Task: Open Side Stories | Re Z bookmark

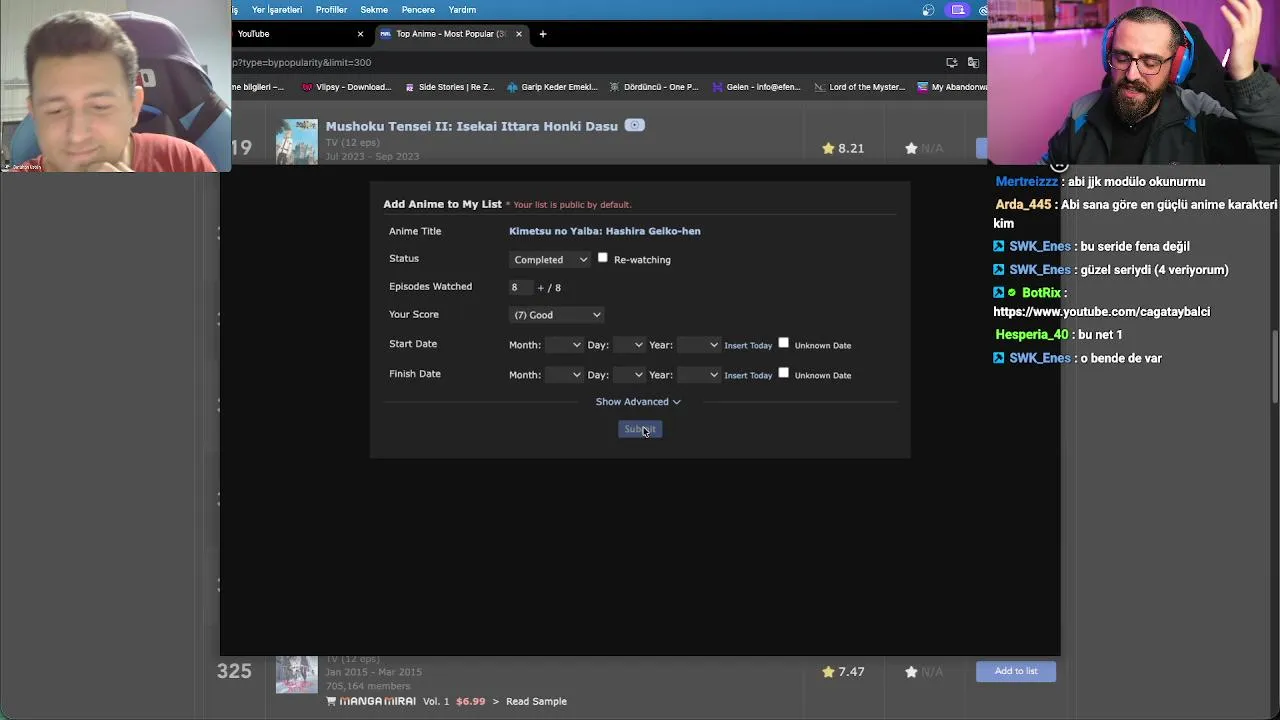Action: click(449, 87)
